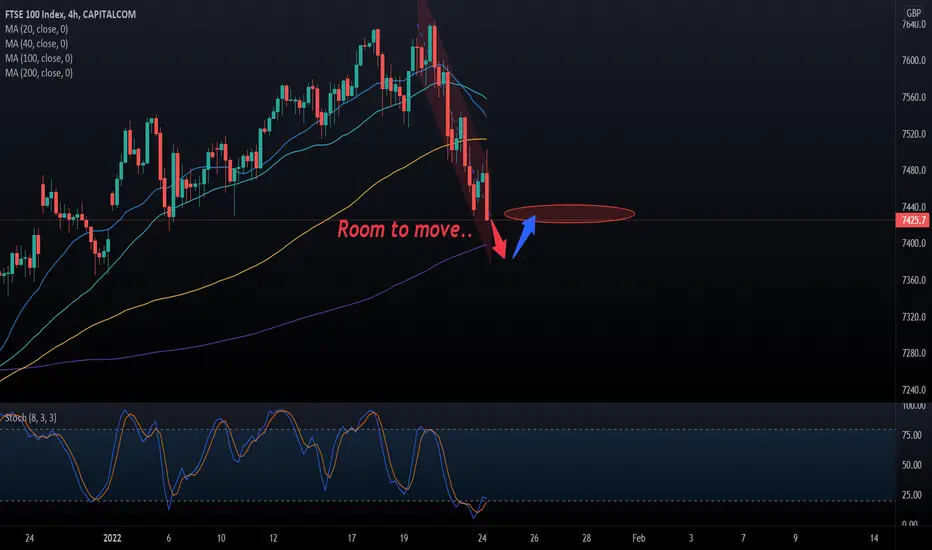
Task: Click the date 28 on time axis
Action: 587,538
